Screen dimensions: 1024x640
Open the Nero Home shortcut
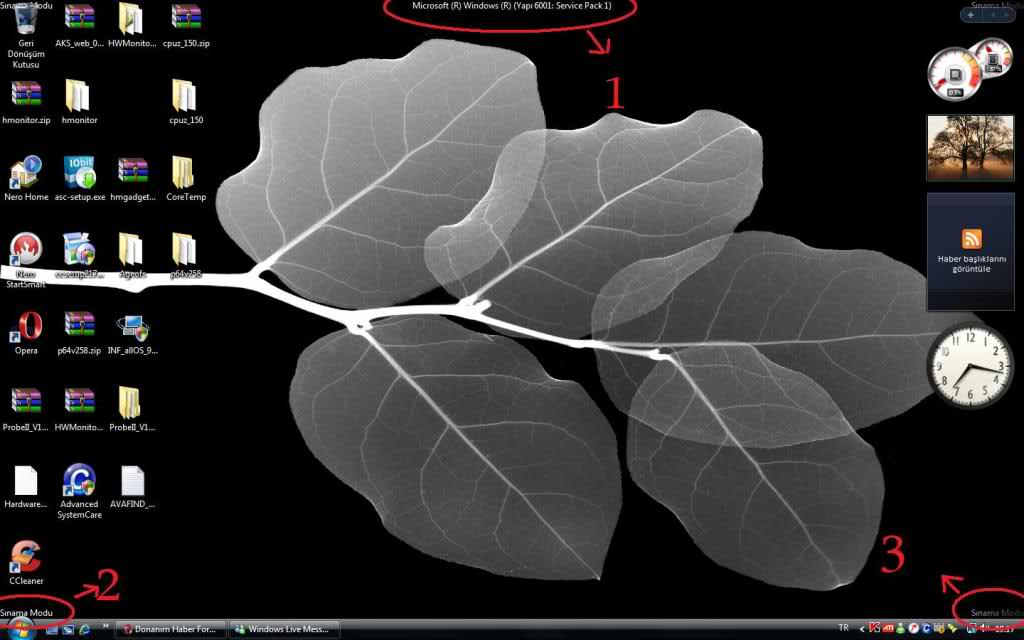26,173
